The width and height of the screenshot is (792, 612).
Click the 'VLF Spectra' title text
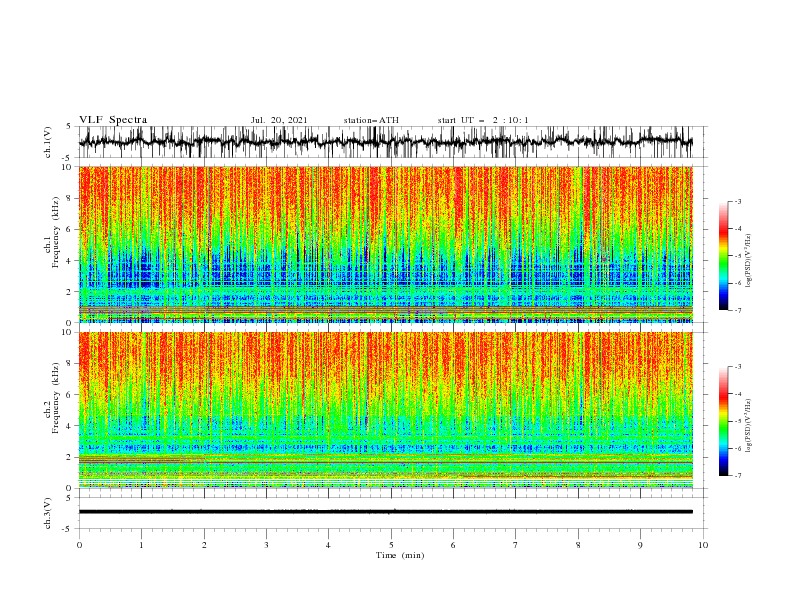coord(113,120)
